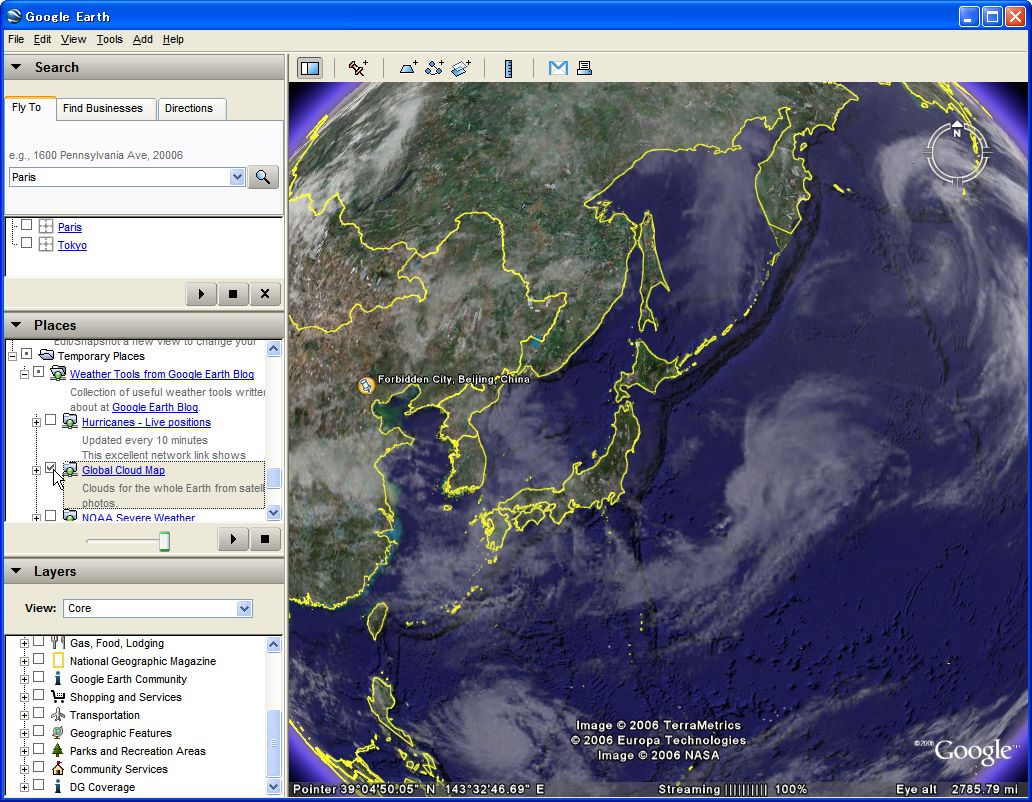Click the Community Services house icon
1032x802 pixels.
58,768
